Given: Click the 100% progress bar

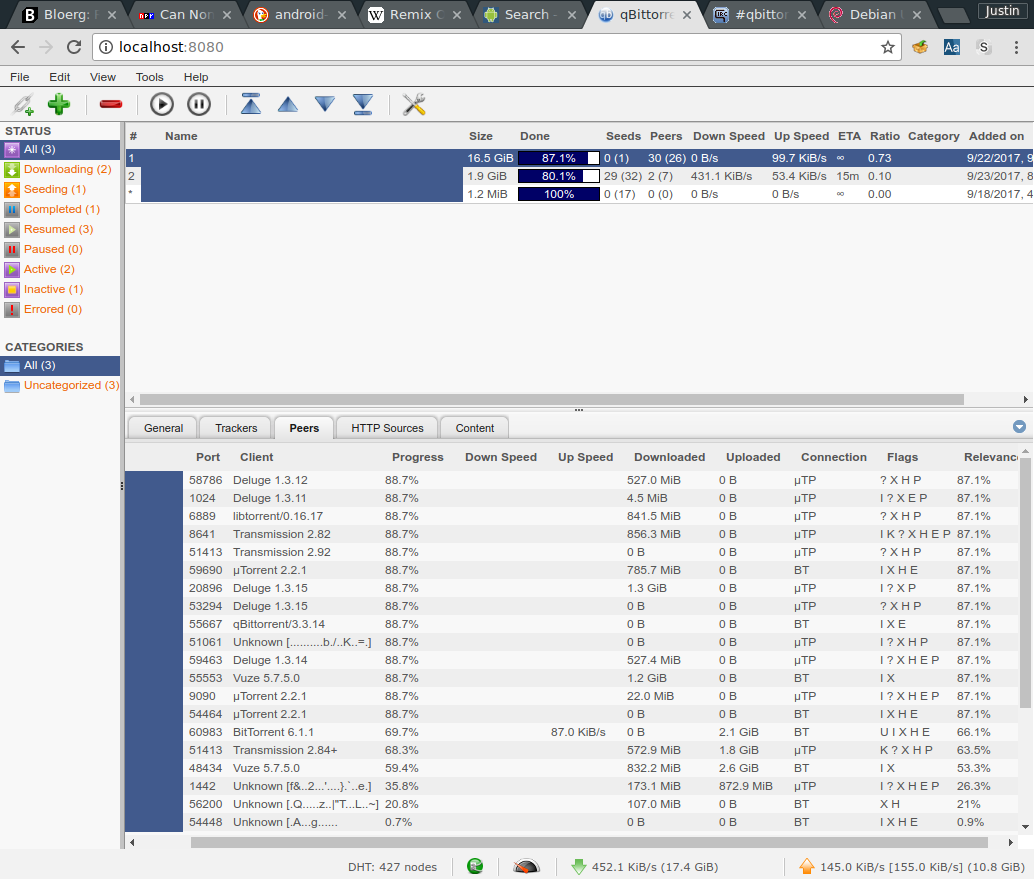Looking at the screenshot, I should 559,194.
